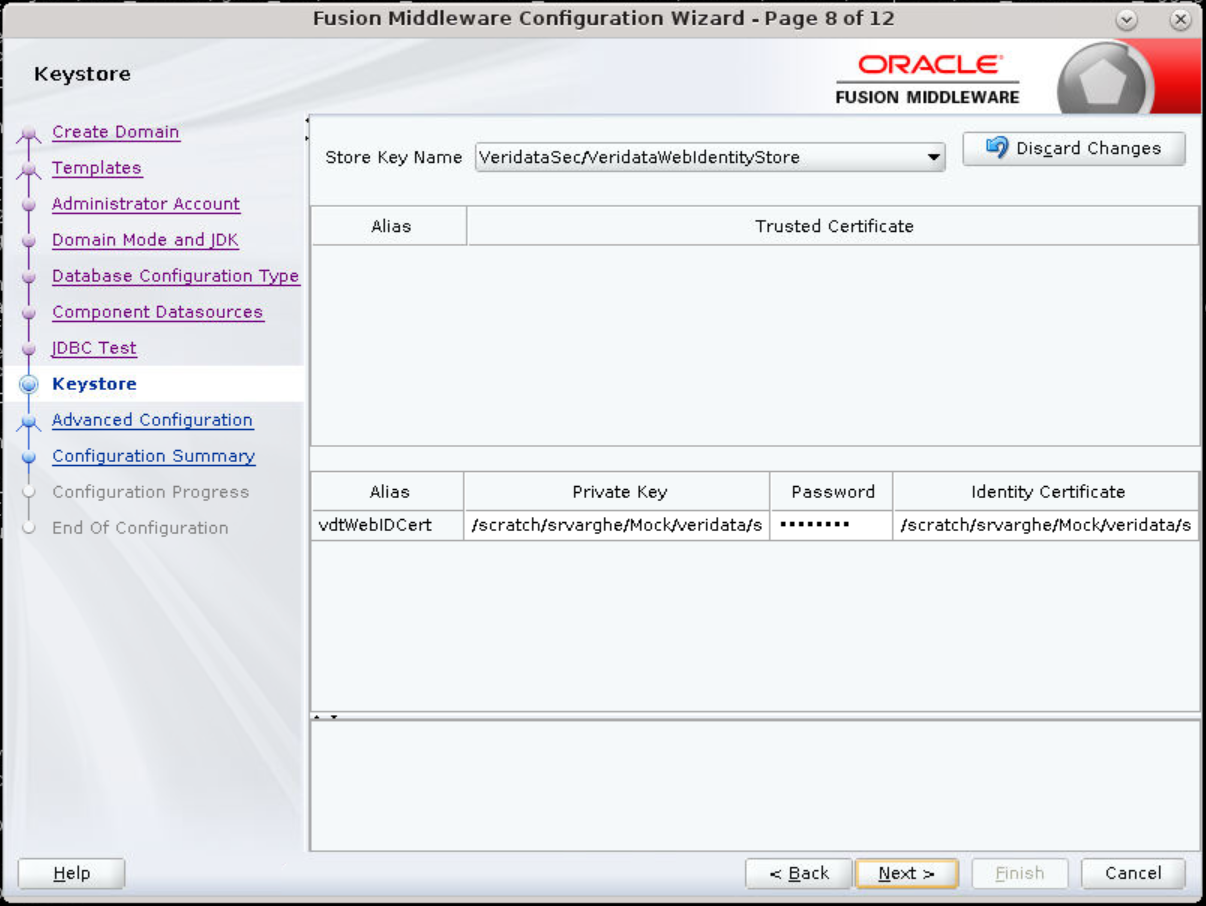Screen dimensions: 1206x906
Task: Open the Store Key Name dropdown
Action: (710, 157)
